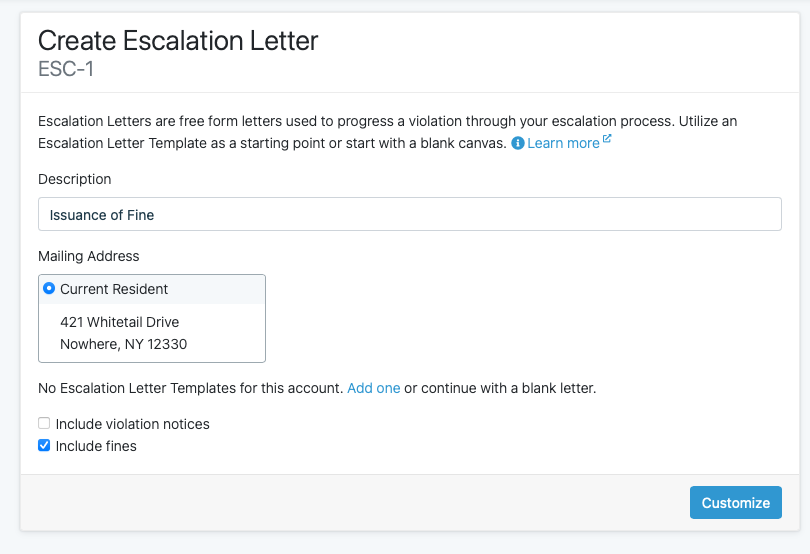Click the Include fines label text
This screenshot has width=810, height=554.
click(x=96, y=446)
